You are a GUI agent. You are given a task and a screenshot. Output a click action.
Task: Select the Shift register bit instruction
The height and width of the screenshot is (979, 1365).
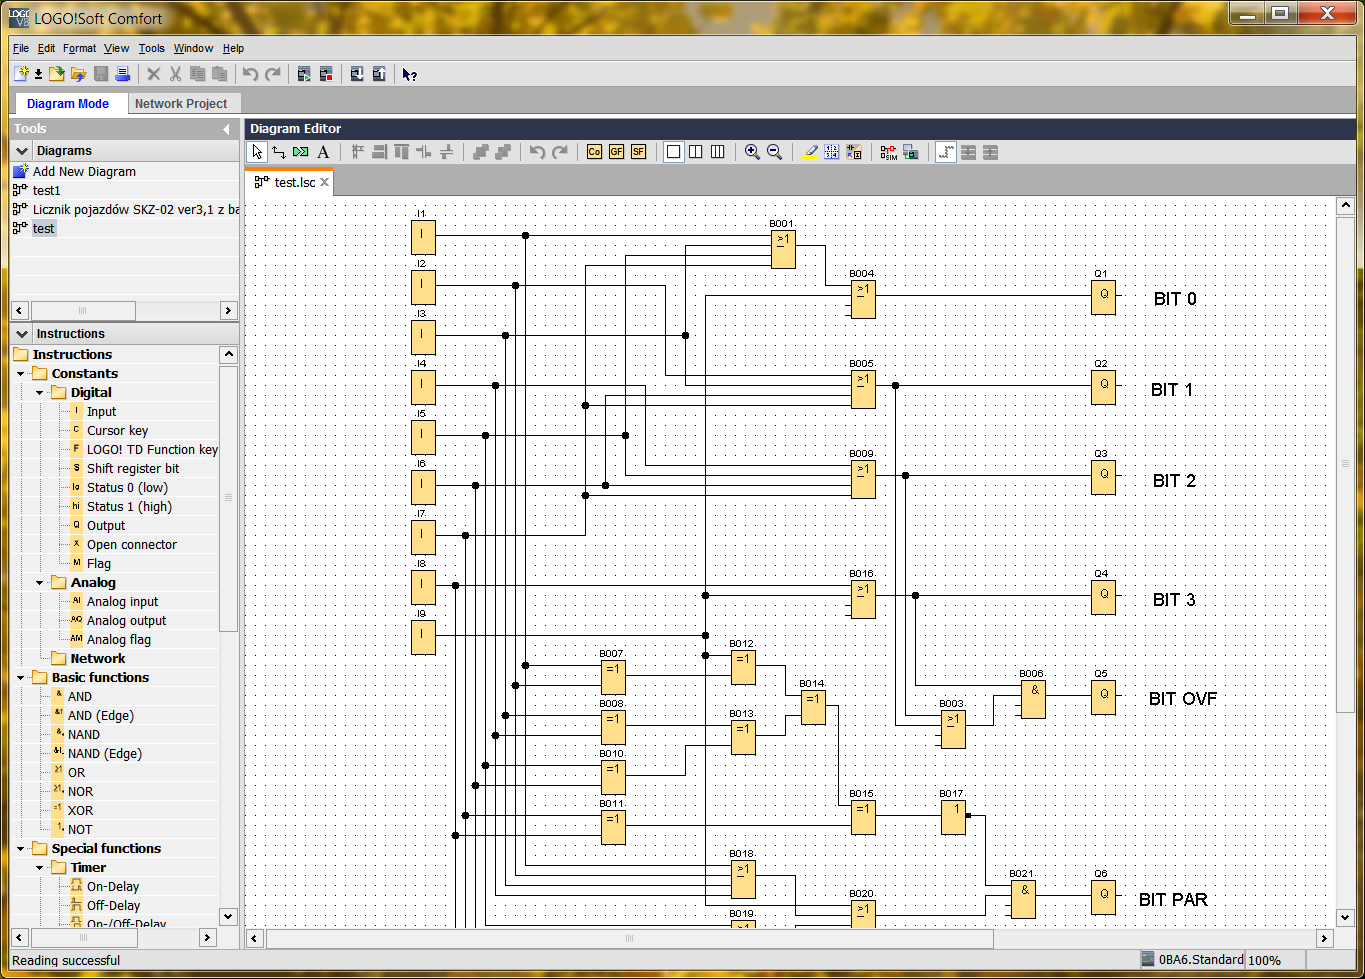133,469
